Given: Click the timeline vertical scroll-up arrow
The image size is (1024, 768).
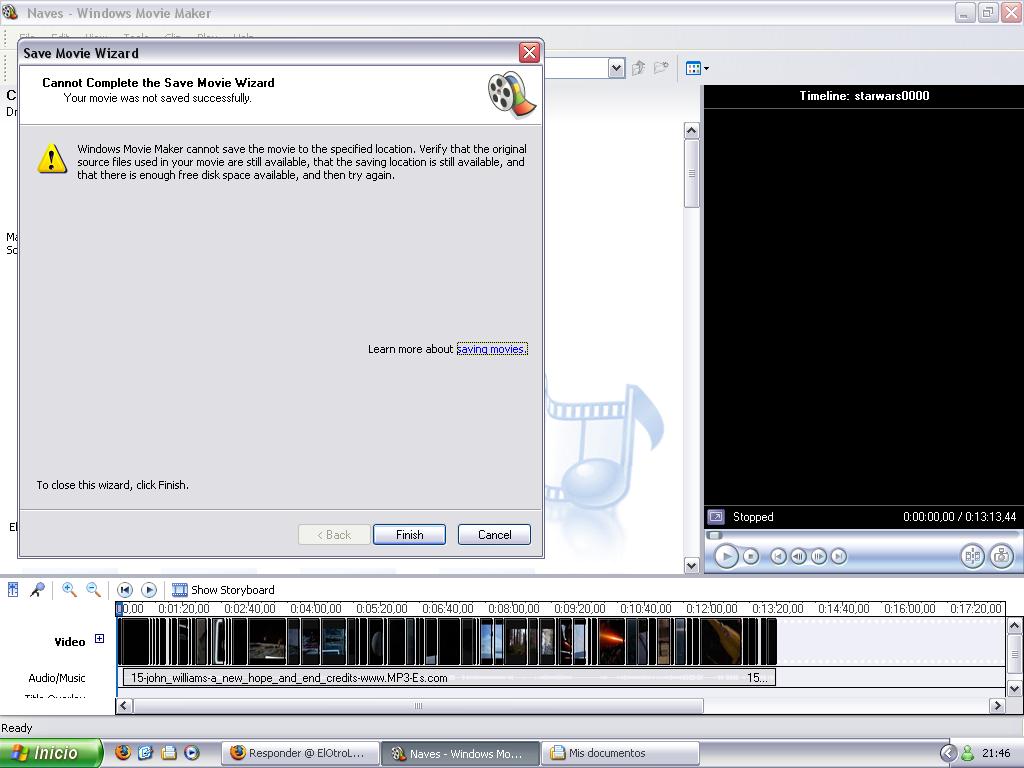Looking at the screenshot, I should (x=1014, y=626).
